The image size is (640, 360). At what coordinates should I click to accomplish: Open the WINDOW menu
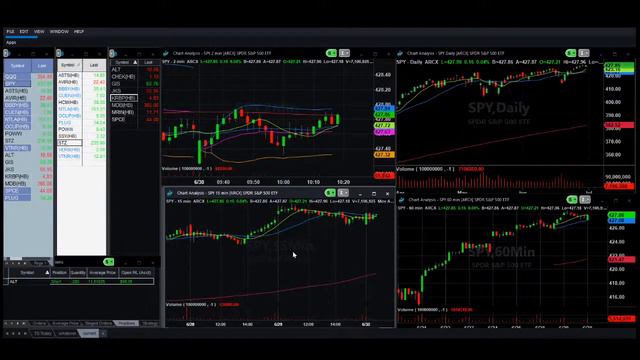[59, 31]
